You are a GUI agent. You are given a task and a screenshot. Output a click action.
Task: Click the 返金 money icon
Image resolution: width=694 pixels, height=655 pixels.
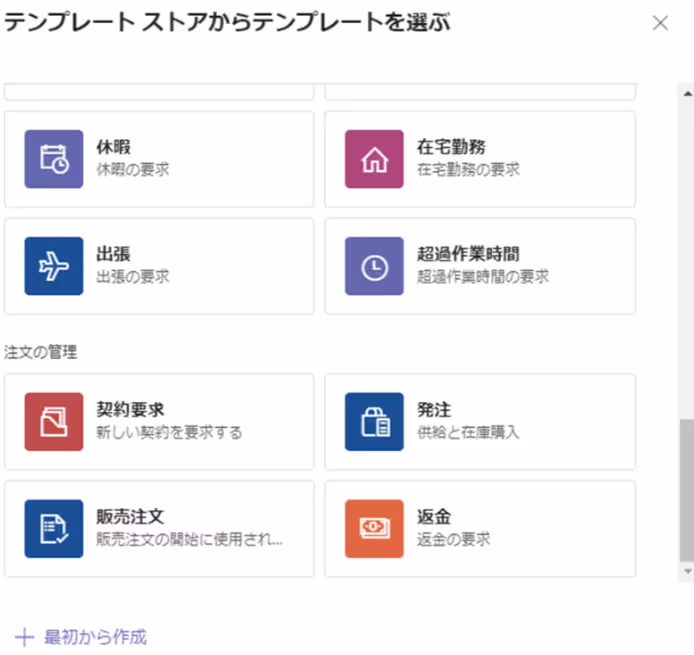pos(374,529)
